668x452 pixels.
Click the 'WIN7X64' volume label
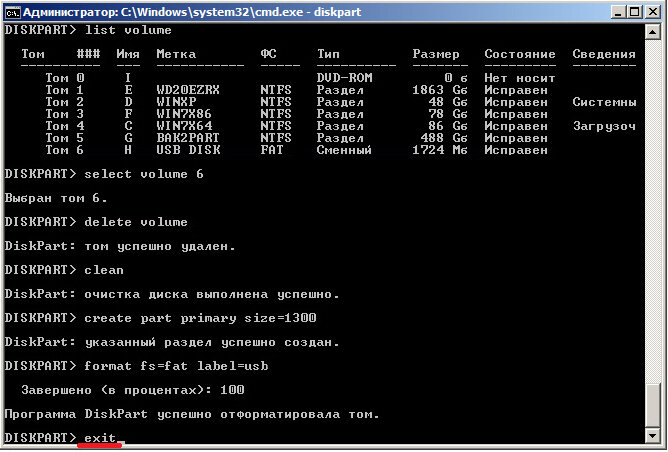(x=184, y=126)
